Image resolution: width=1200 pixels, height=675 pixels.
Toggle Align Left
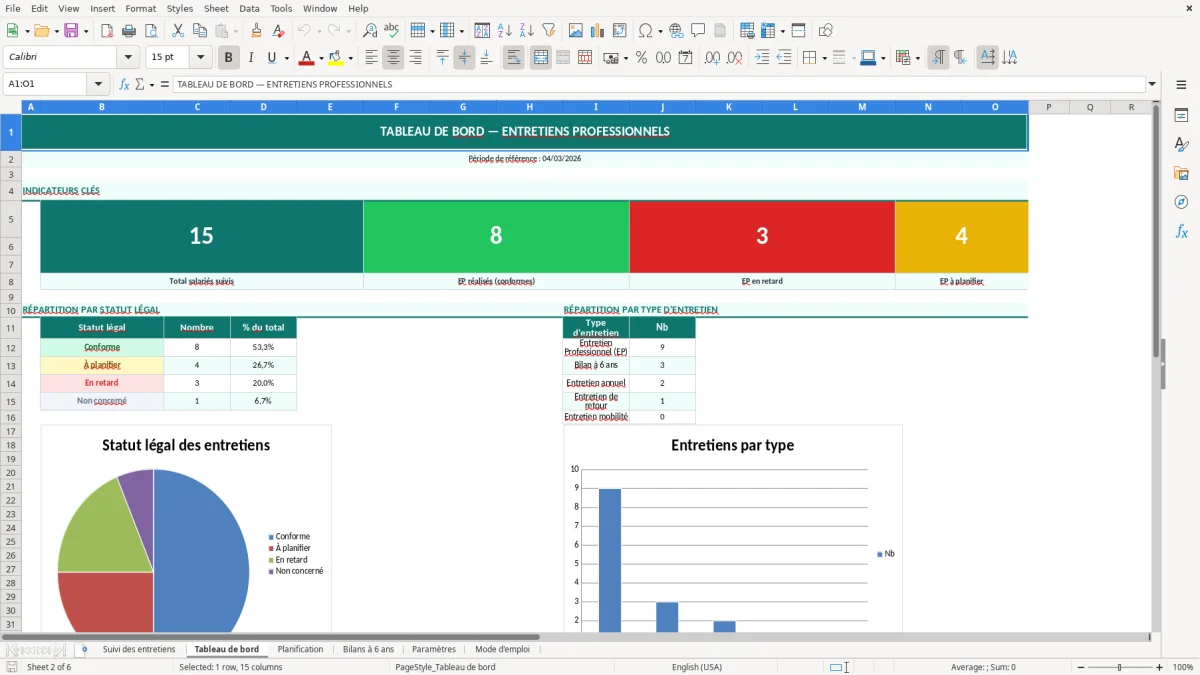click(371, 58)
